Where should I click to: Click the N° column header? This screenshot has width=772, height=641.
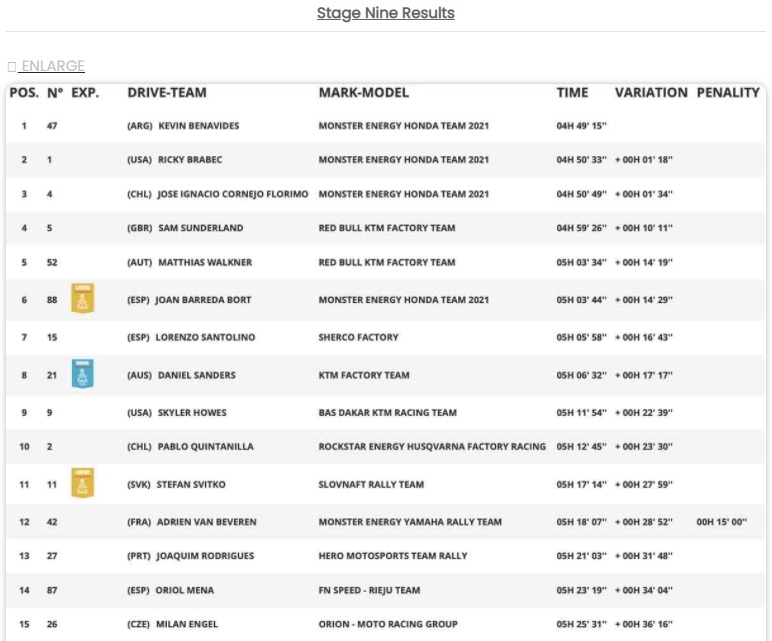(55, 93)
